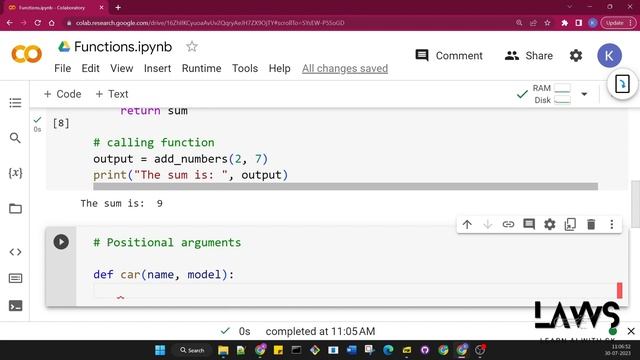Open the Files sidebar panel
The width and height of the screenshot is (640, 360).
click(15, 209)
